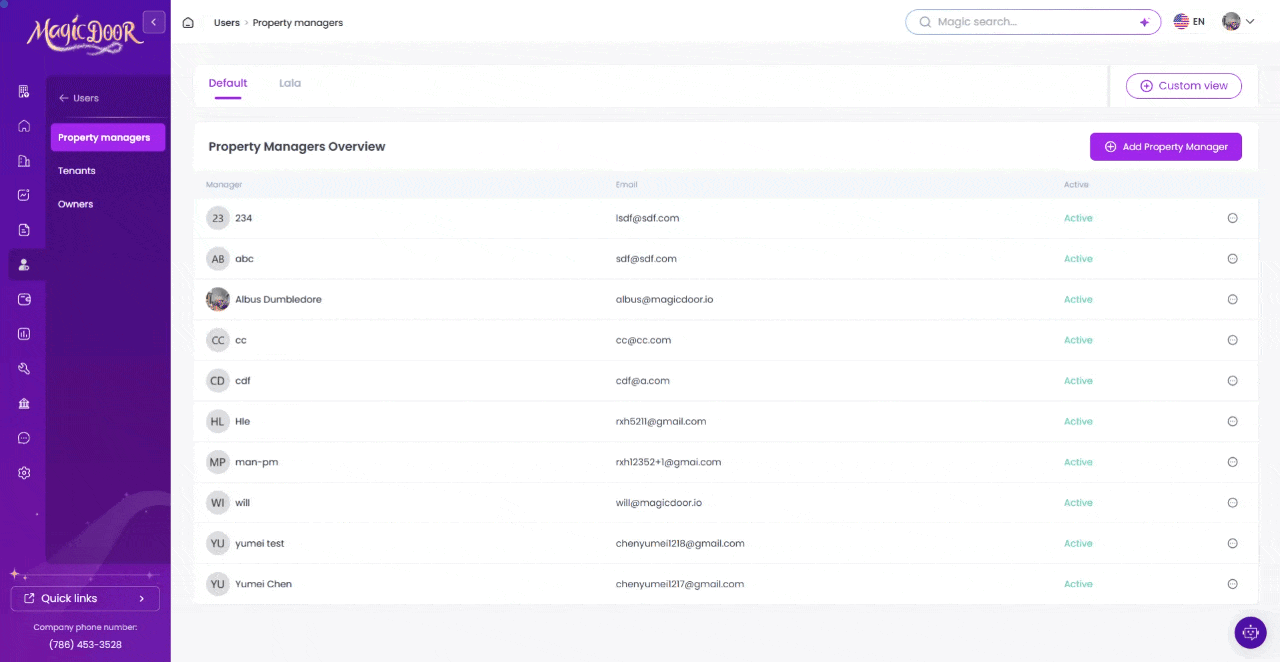Screen dimensions: 1280x662
Task: Open Custom view options
Action: click(1183, 86)
